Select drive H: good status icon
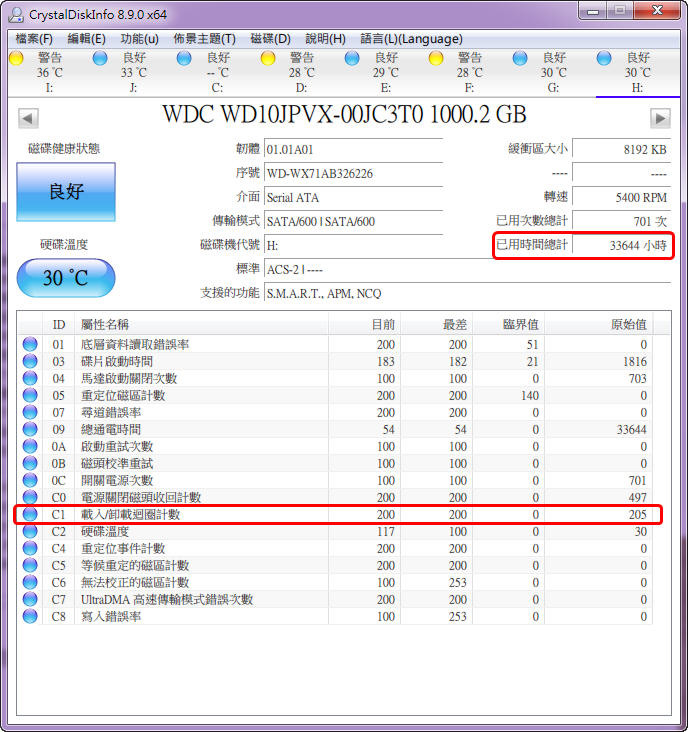The height and width of the screenshot is (732, 688). (x=604, y=58)
